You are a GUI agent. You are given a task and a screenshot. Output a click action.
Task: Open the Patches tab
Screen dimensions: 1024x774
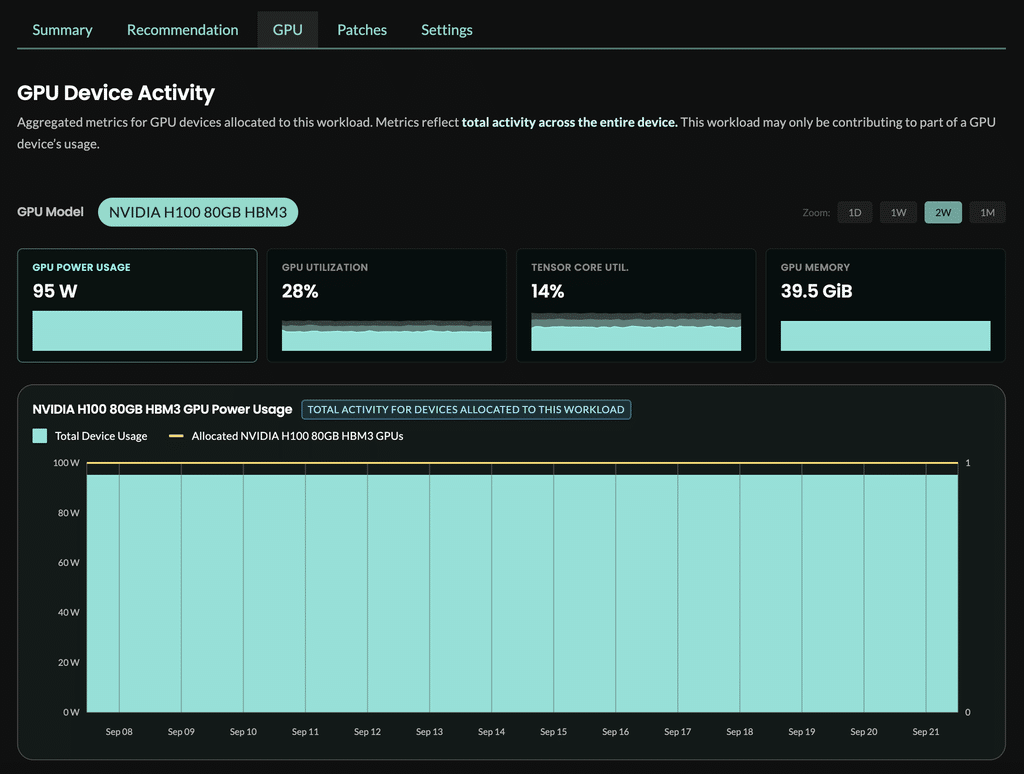coord(362,30)
